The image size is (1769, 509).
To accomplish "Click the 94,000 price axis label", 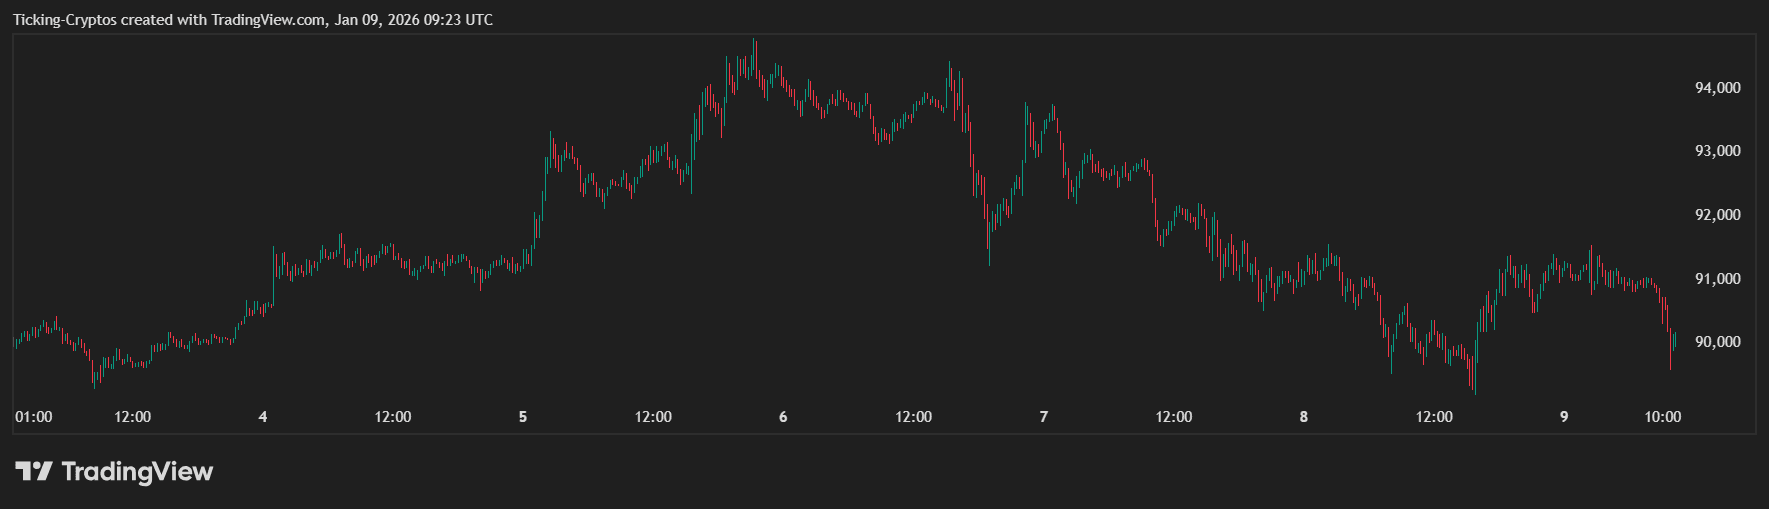I will [1717, 88].
